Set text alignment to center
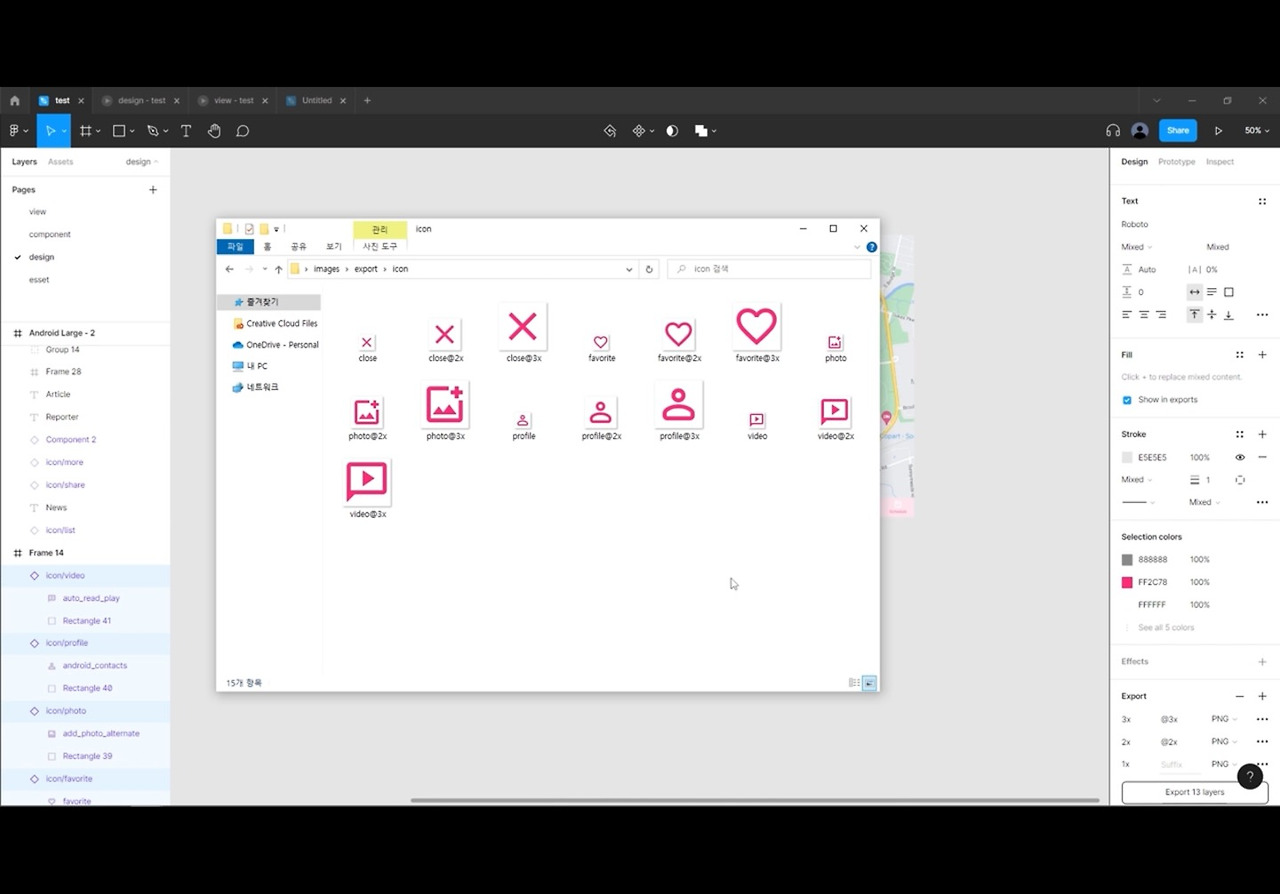Viewport: 1280px width, 894px height. (x=1144, y=315)
